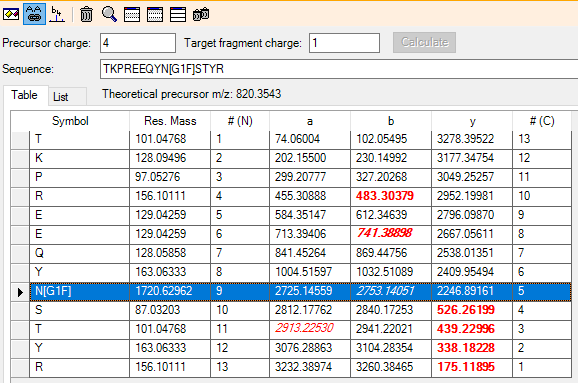This screenshot has width=578, height=383.
Task: Click row header for first T row
Action: tap(20, 140)
